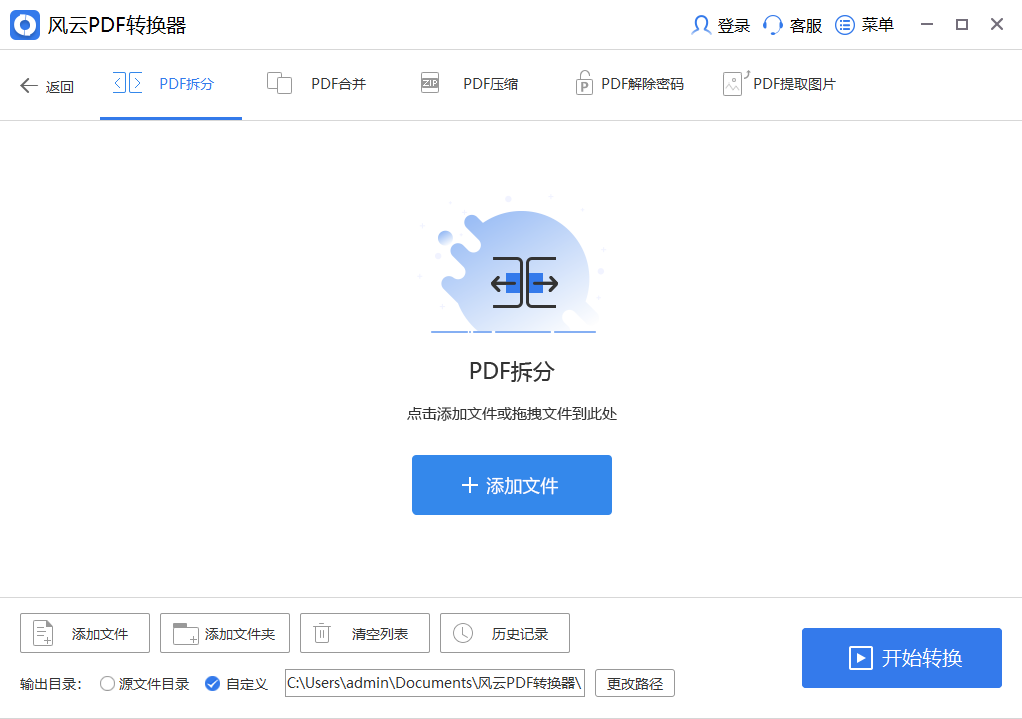
Task: Click the PDF split tab icon
Action: pos(127,83)
